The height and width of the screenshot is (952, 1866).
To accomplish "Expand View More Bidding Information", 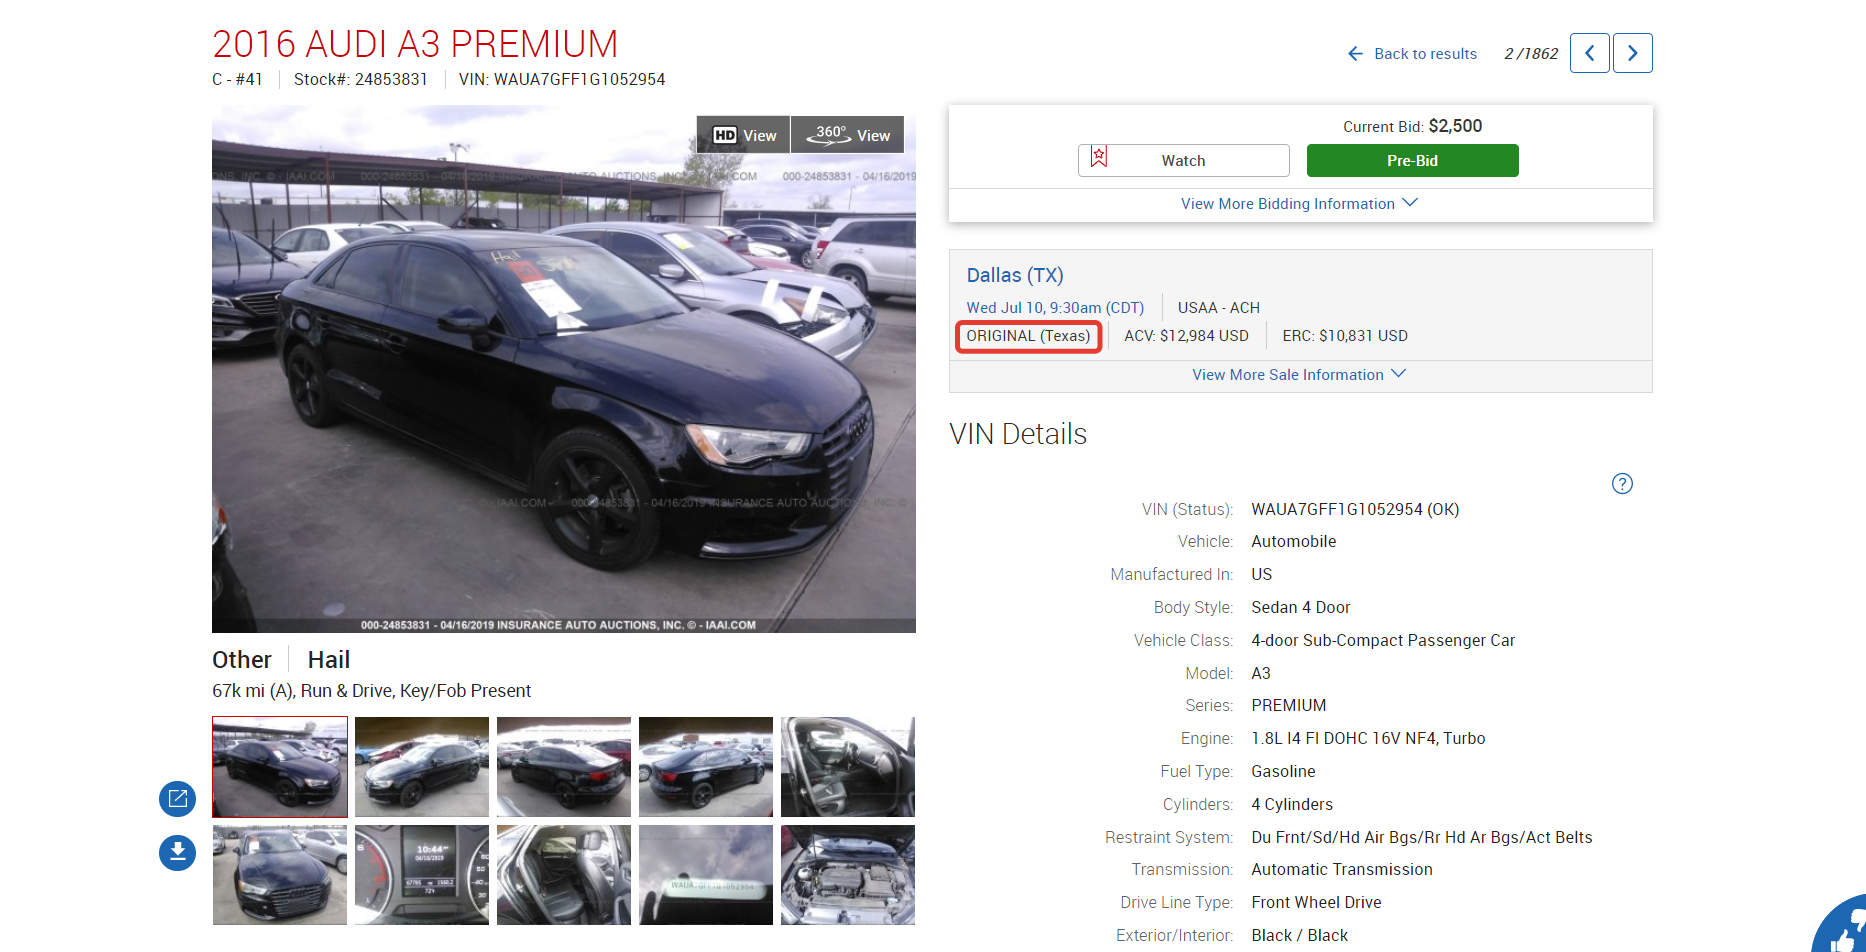I will 1299,204.
